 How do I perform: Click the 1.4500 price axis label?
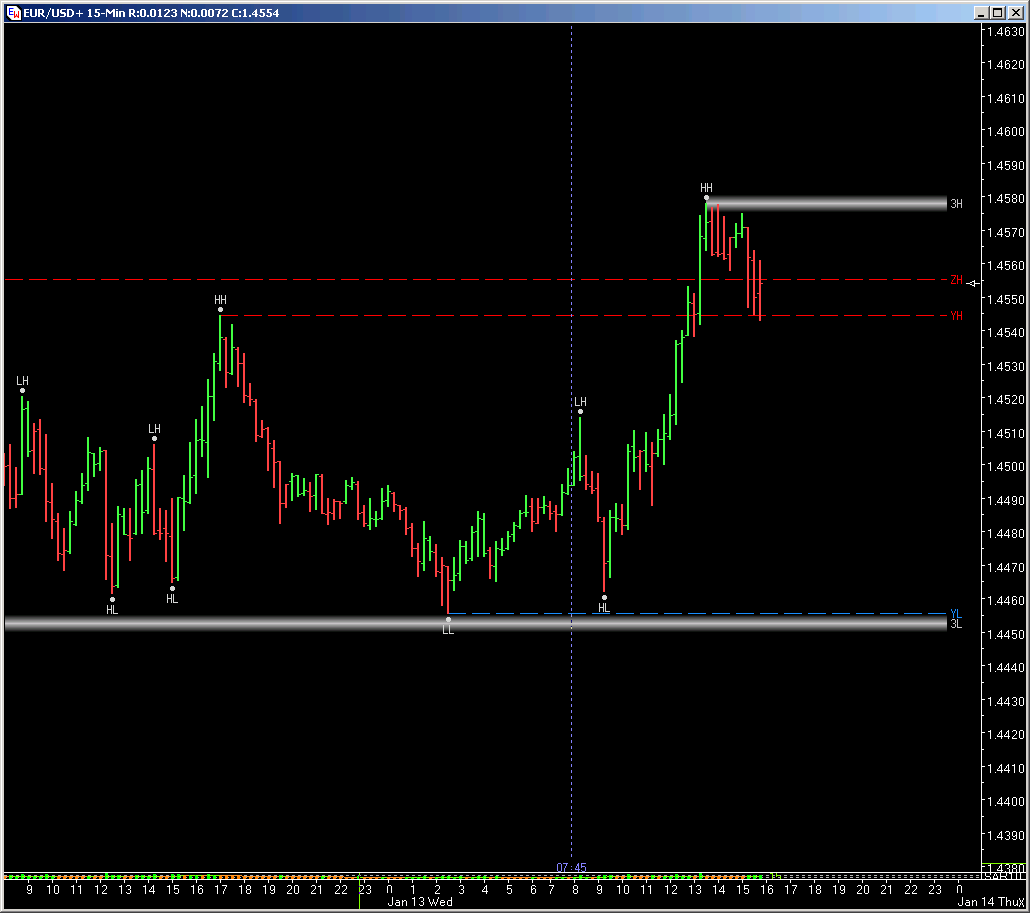click(1006, 466)
